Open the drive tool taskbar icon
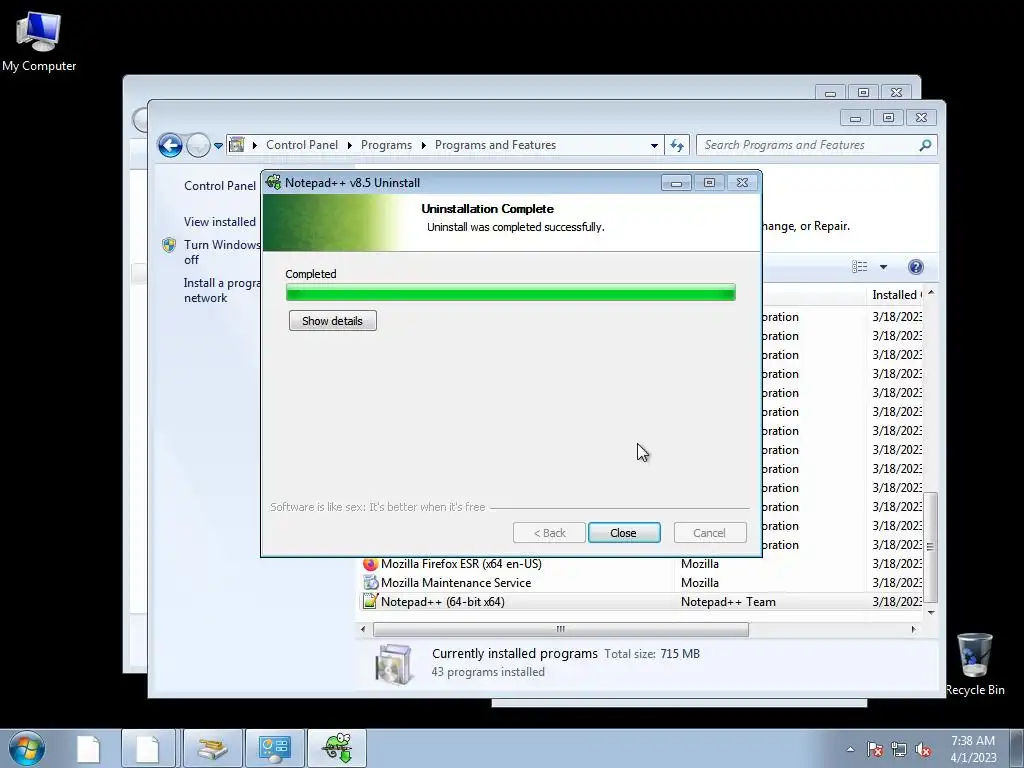Image resolution: width=1024 pixels, height=768 pixels. click(213, 748)
